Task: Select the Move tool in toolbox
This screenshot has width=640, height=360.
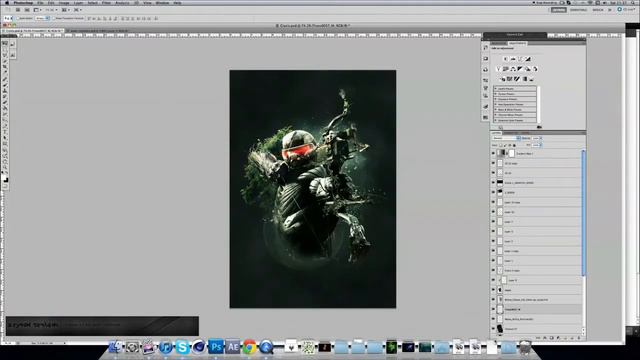Action: (5, 43)
